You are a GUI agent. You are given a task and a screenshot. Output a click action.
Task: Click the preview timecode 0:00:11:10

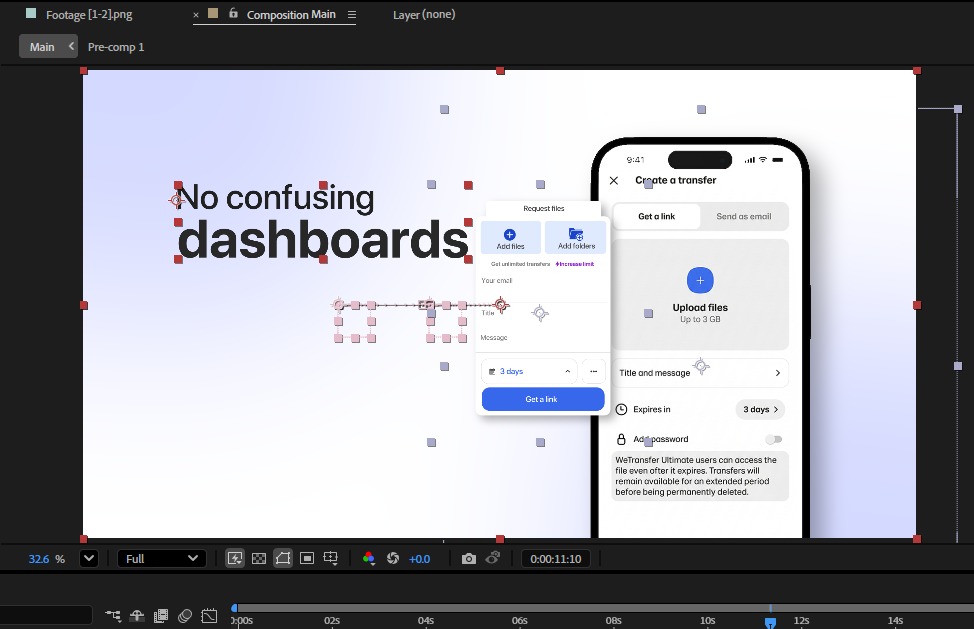555,559
